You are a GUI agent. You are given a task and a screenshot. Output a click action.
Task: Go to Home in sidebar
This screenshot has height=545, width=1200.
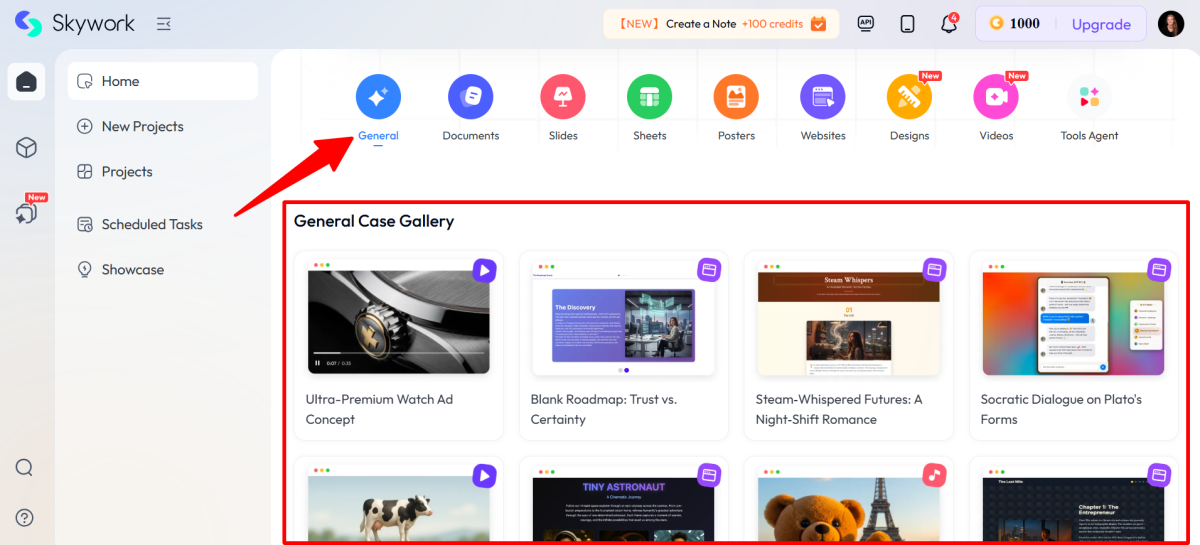tap(163, 81)
